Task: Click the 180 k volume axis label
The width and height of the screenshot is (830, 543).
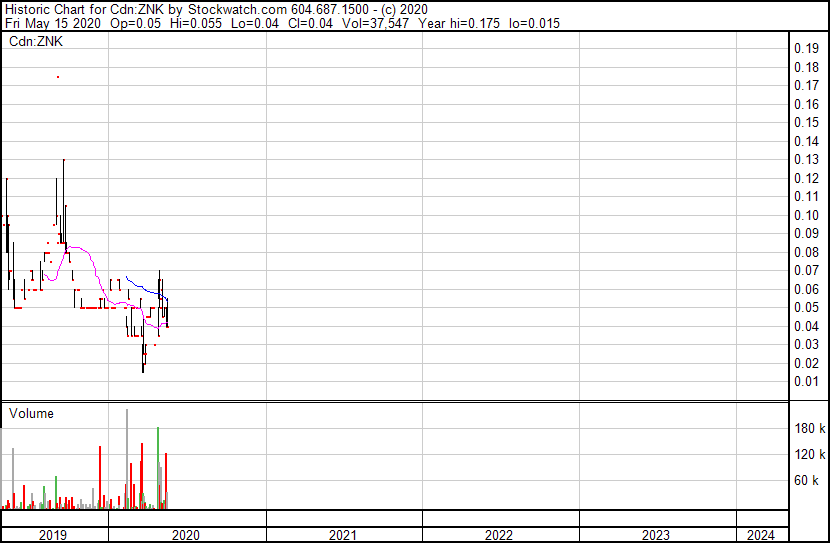Action: pos(809,428)
